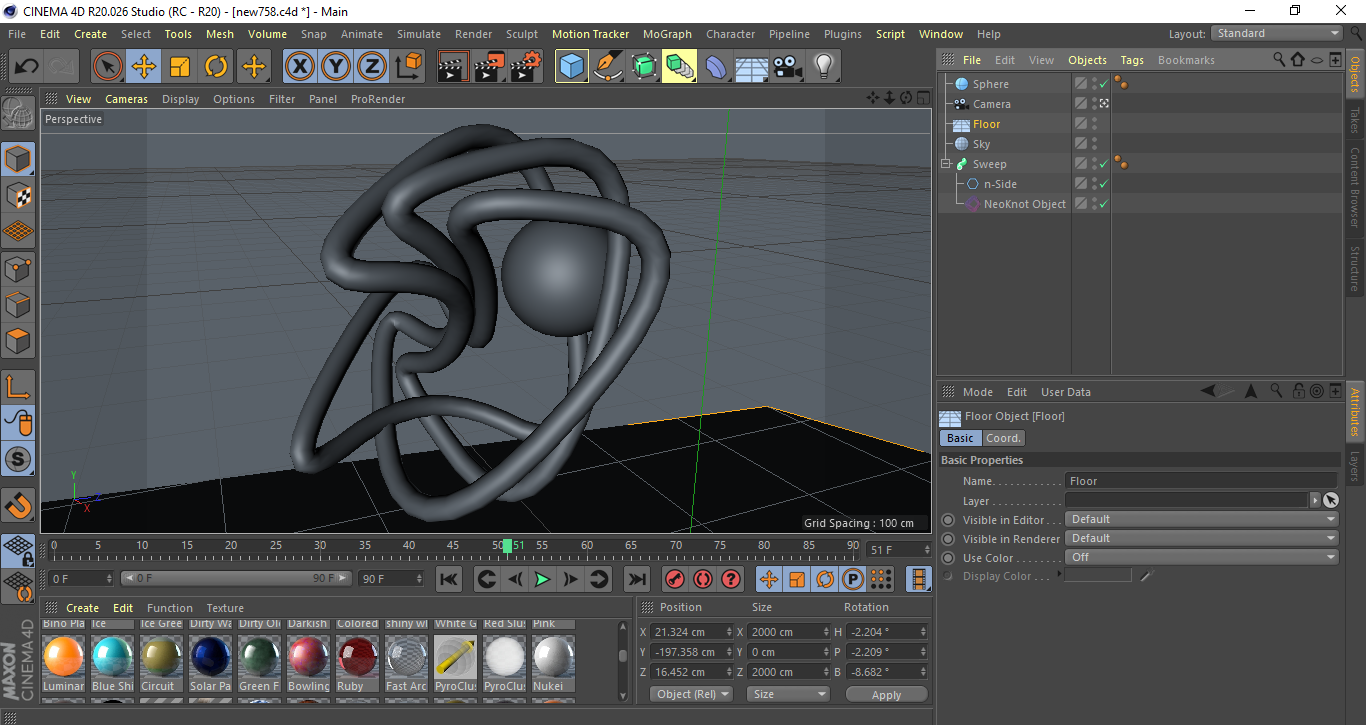Image resolution: width=1366 pixels, height=725 pixels.
Task: Activate the Rotate tool
Action: (216, 66)
